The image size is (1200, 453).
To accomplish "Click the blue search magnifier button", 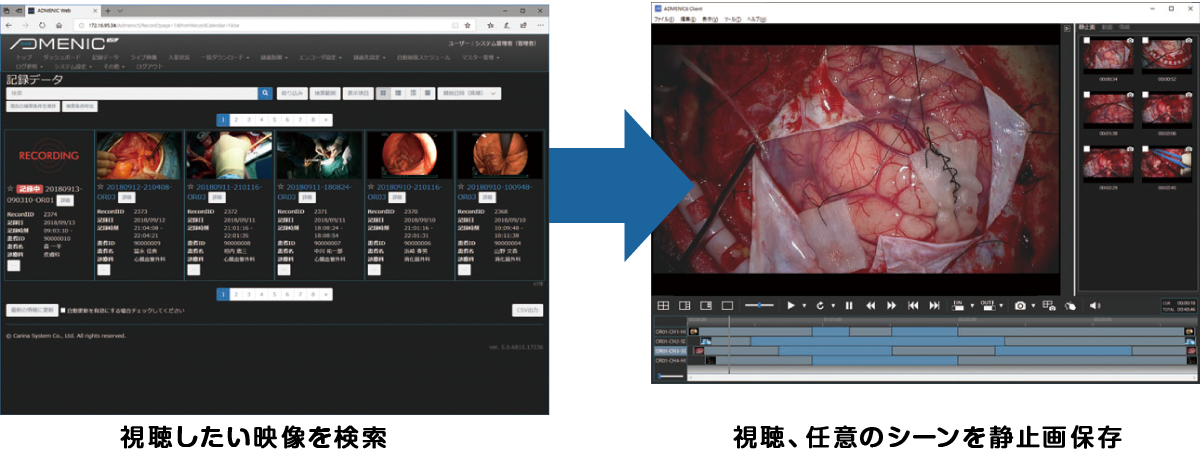I will [x=265, y=93].
